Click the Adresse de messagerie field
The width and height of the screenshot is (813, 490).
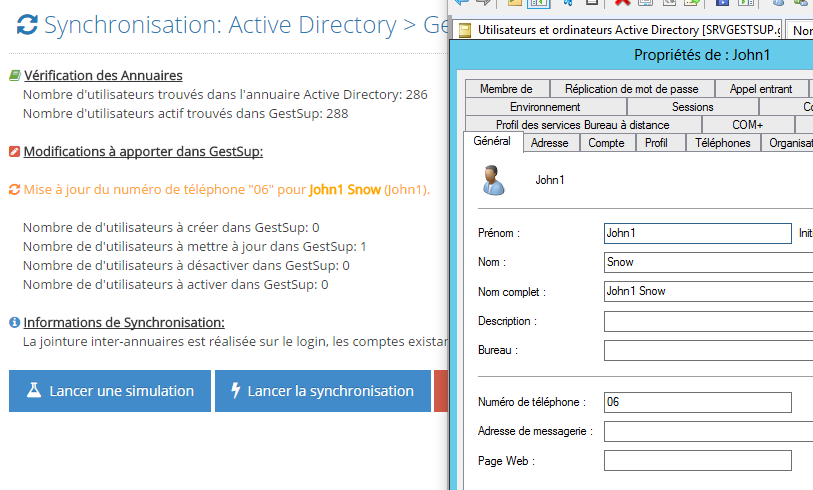(x=708, y=431)
